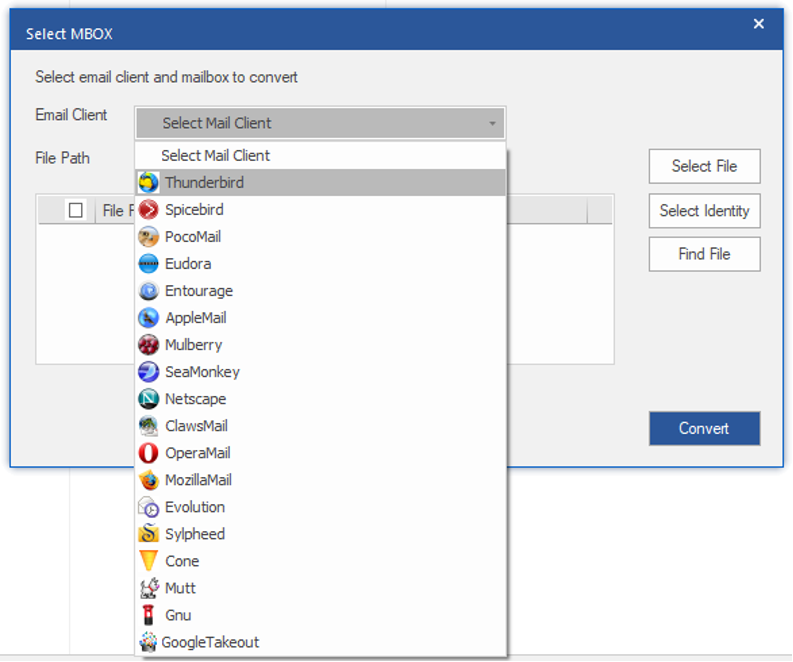
Task: Click the Entourage icon
Action: click(x=148, y=291)
